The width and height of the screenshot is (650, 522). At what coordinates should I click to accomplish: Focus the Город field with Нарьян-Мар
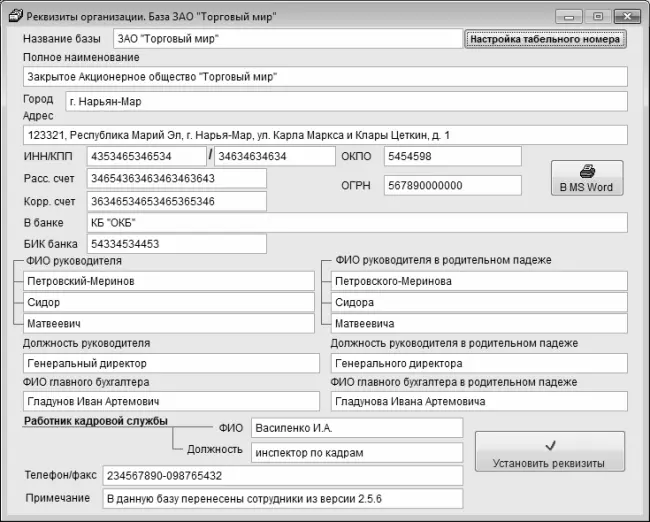click(346, 102)
